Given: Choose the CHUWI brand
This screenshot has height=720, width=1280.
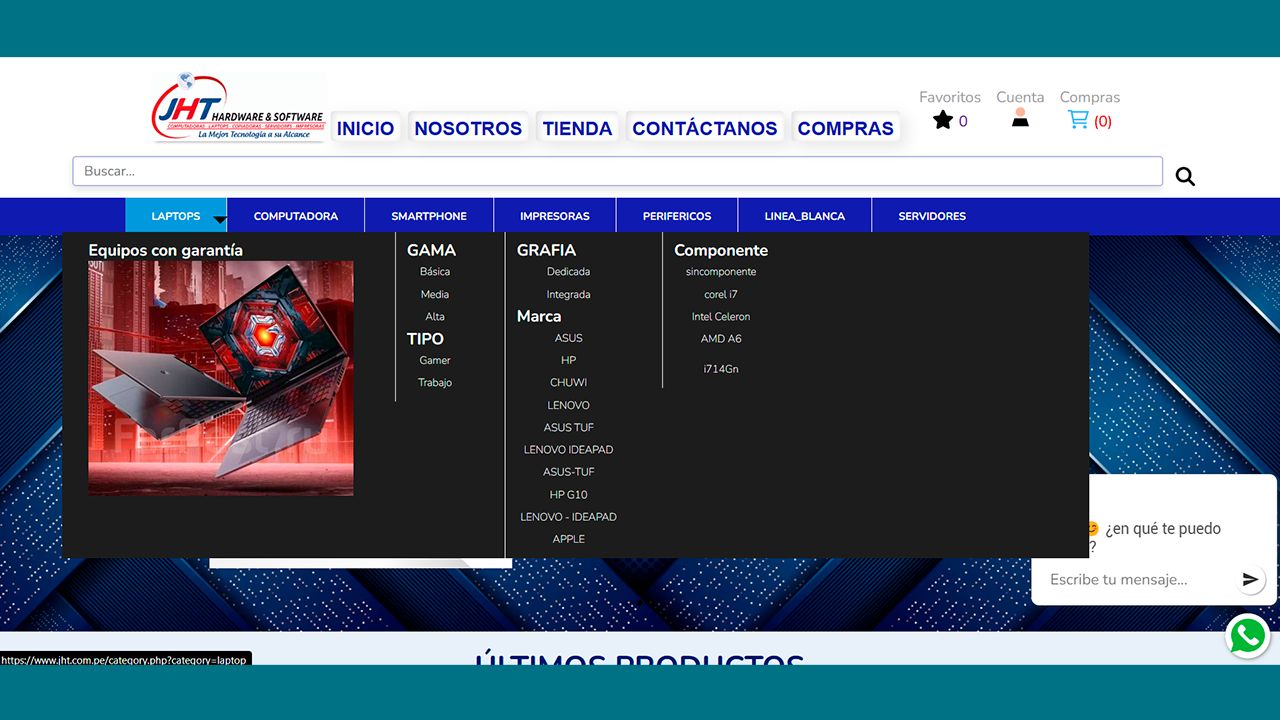Looking at the screenshot, I should point(569,383).
